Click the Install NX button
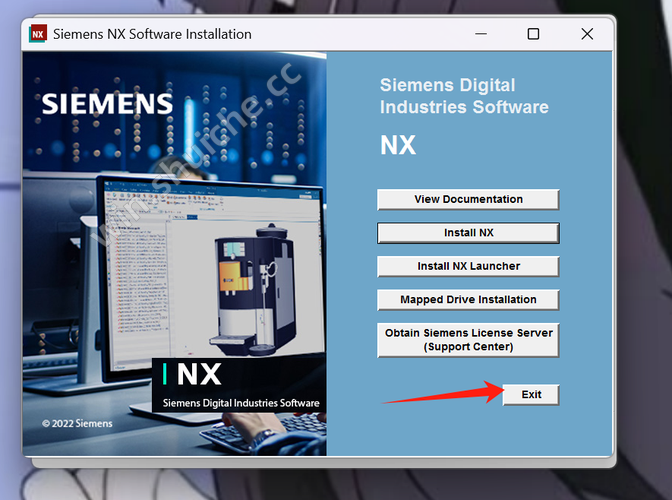The image size is (672, 500). (x=468, y=233)
